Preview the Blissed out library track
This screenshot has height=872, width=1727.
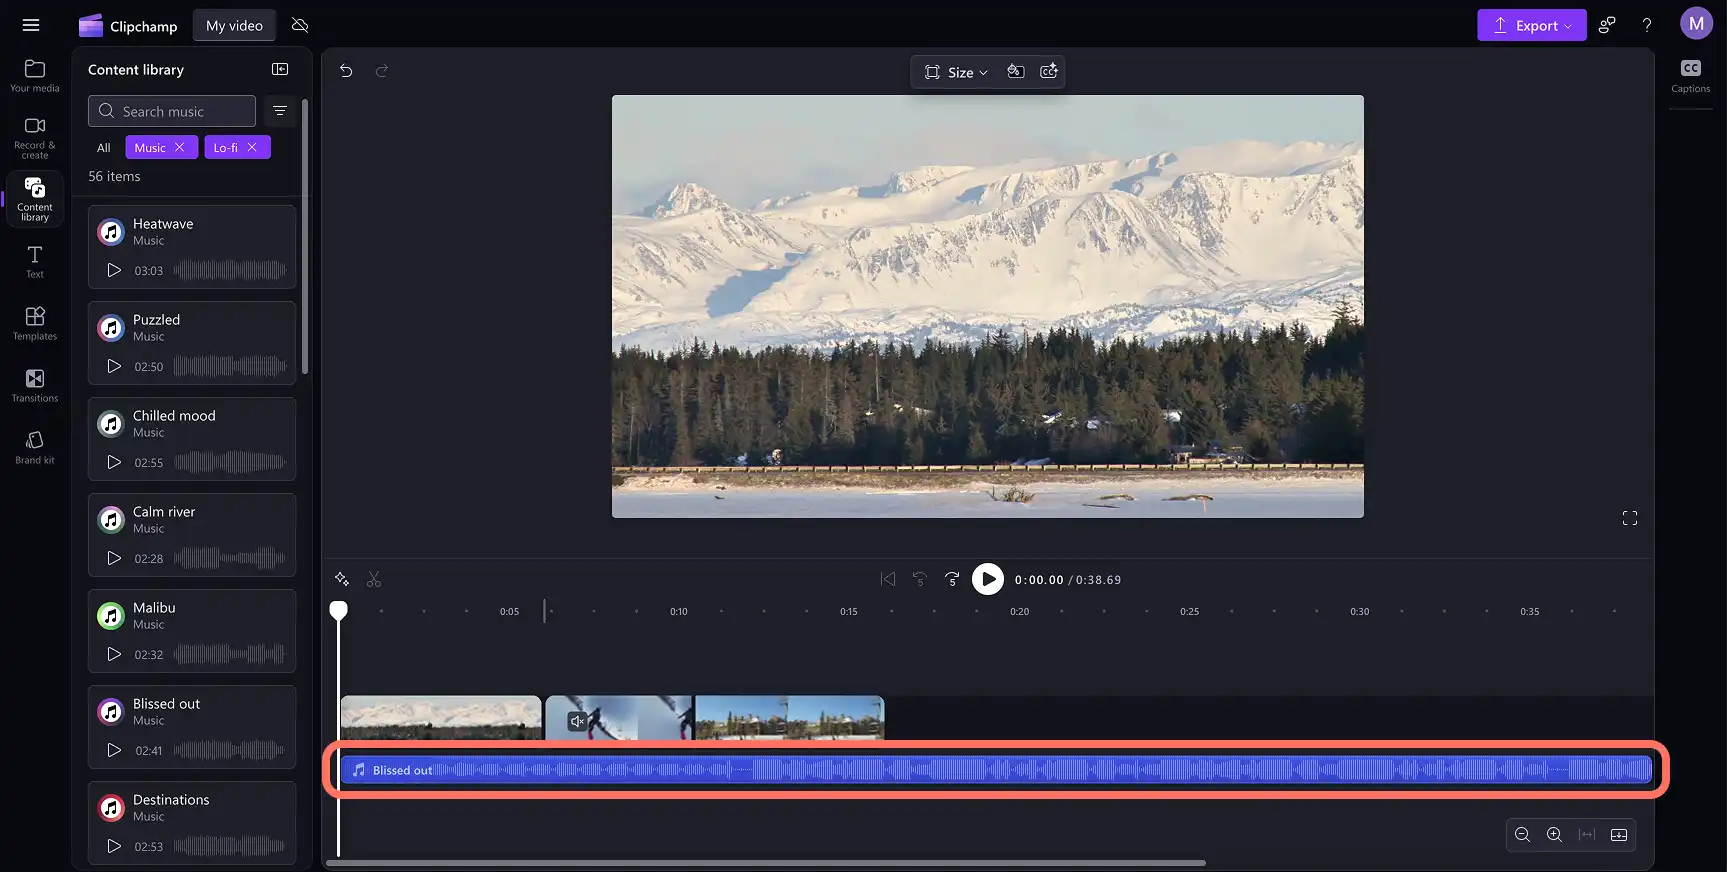[x=114, y=750]
